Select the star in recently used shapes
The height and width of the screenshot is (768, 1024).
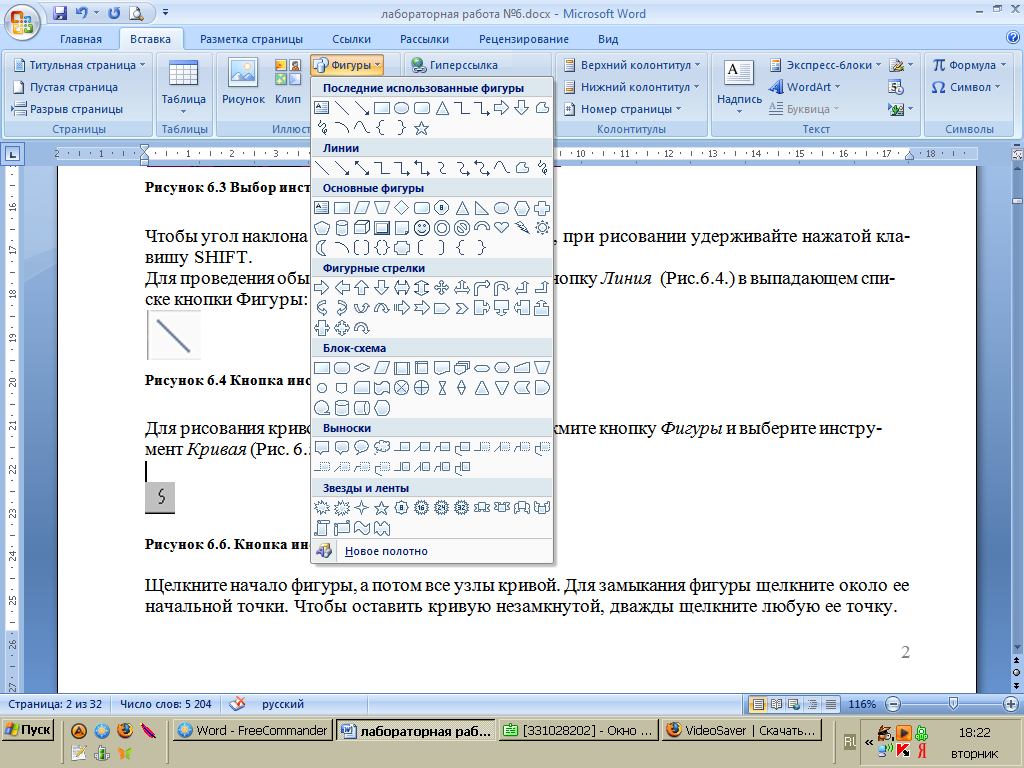pos(422,128)
